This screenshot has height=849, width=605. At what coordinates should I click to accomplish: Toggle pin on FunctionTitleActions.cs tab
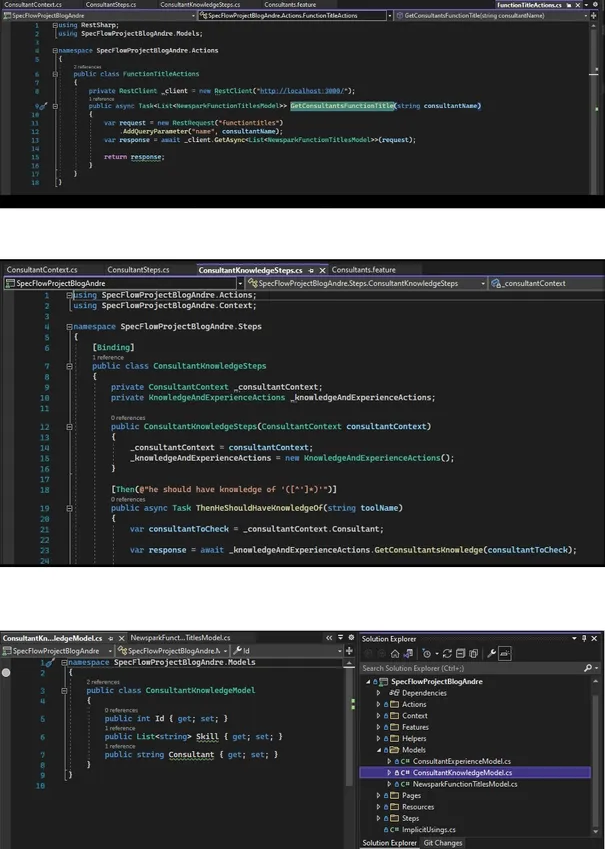coord(569,5)
